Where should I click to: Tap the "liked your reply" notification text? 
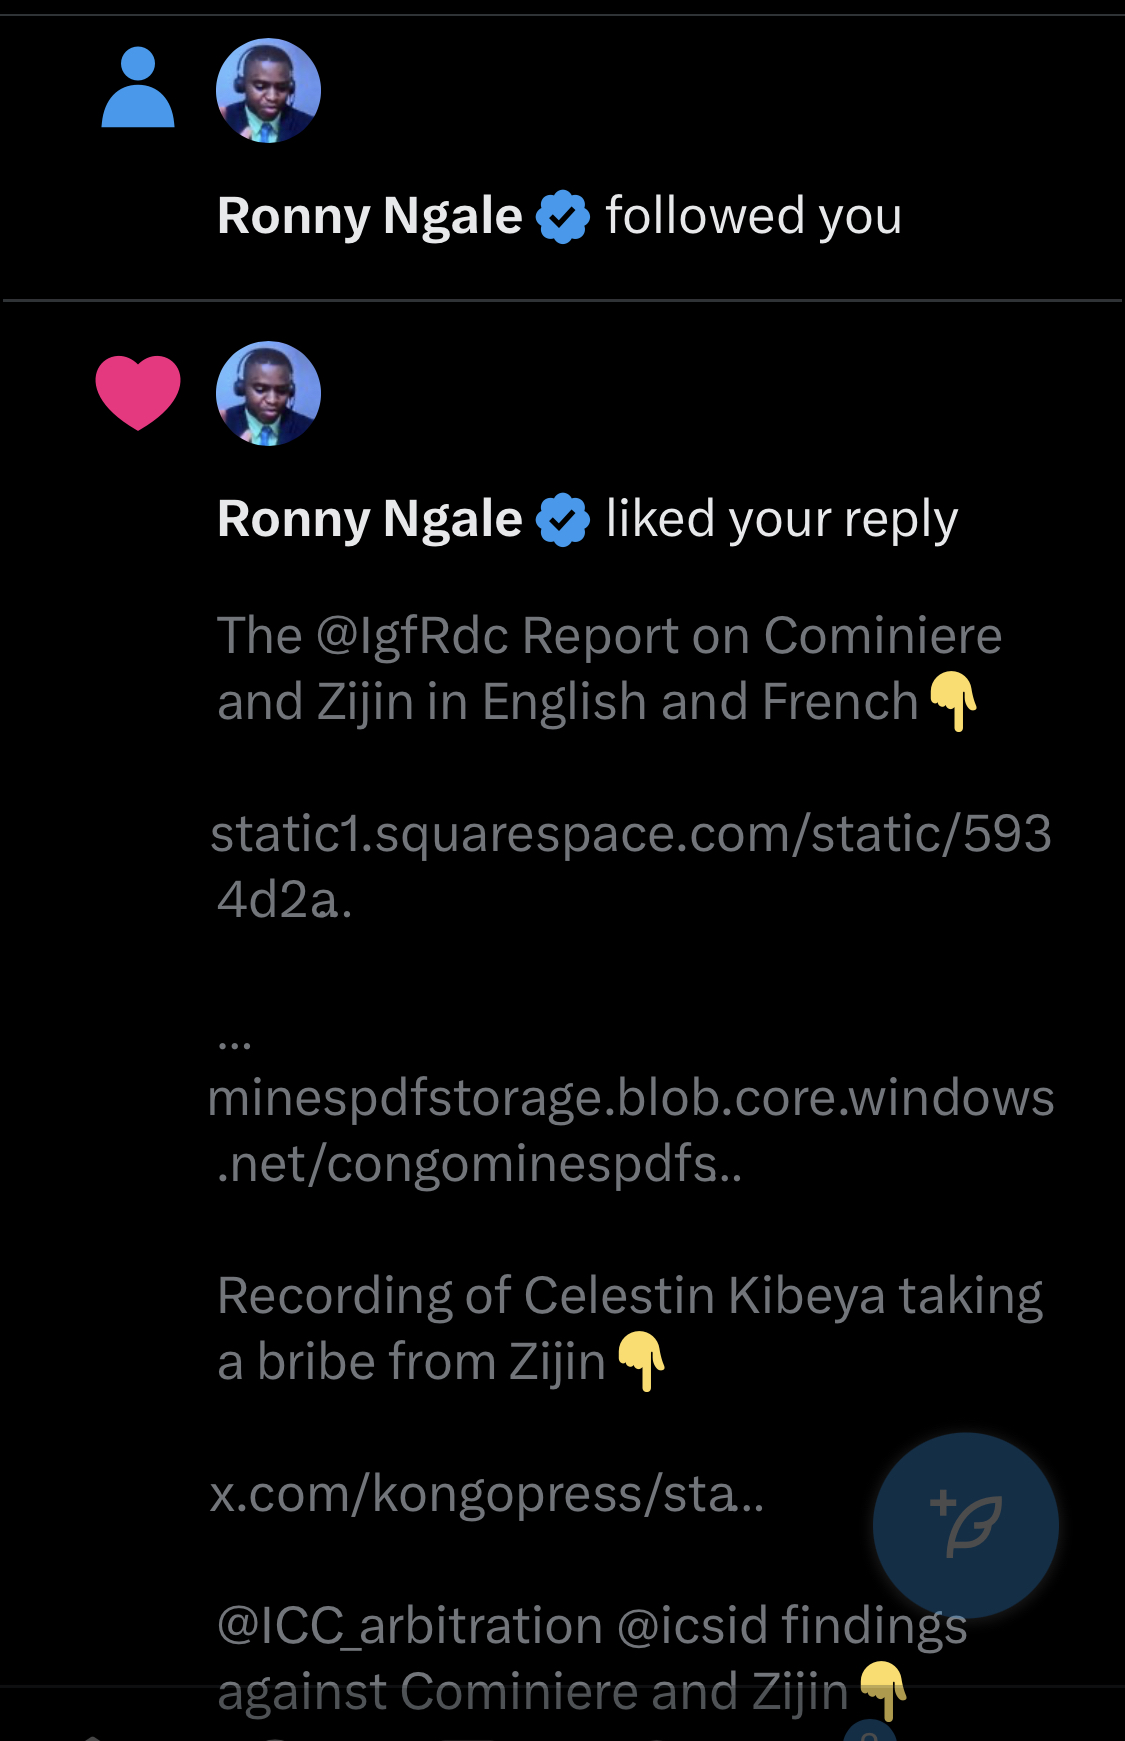781,520
